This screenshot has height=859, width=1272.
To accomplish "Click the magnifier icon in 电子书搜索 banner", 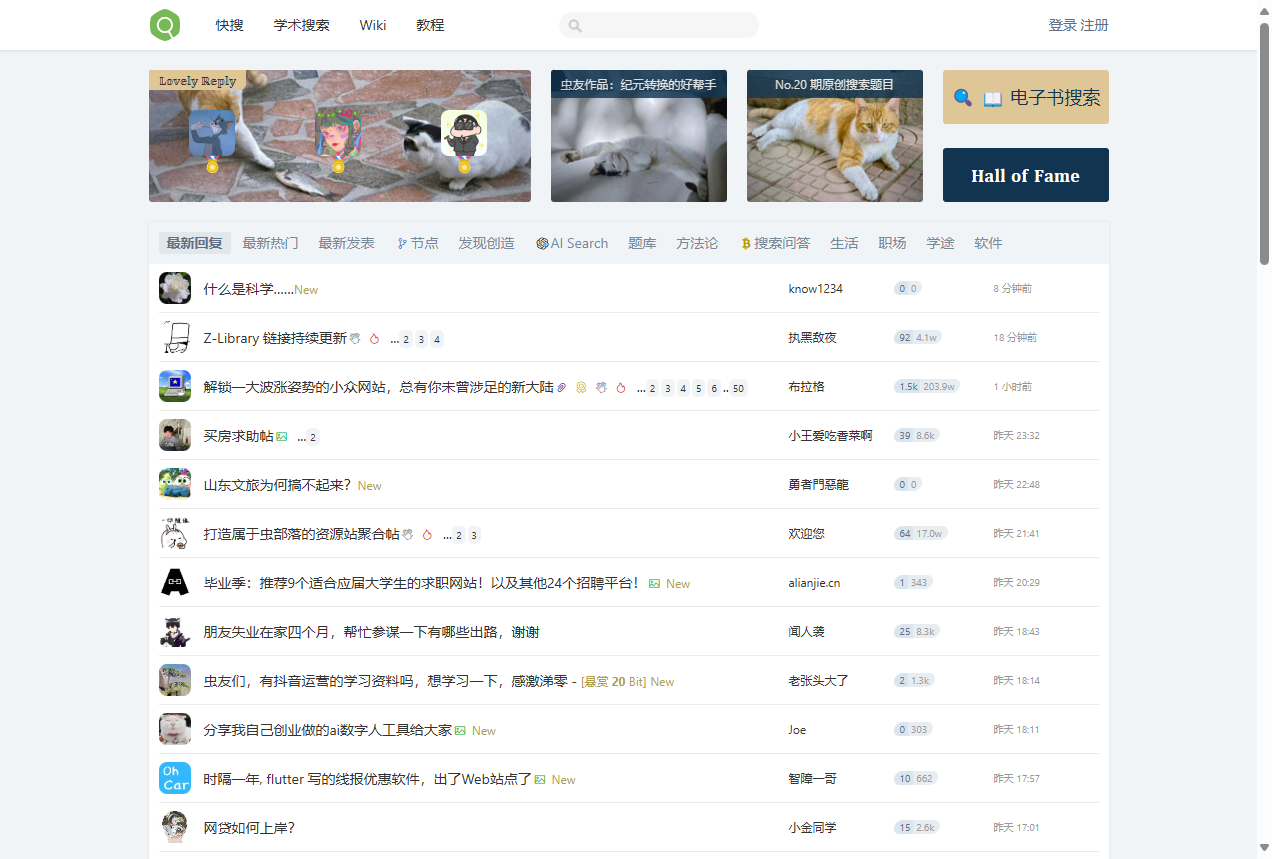I will pos(962,97).
